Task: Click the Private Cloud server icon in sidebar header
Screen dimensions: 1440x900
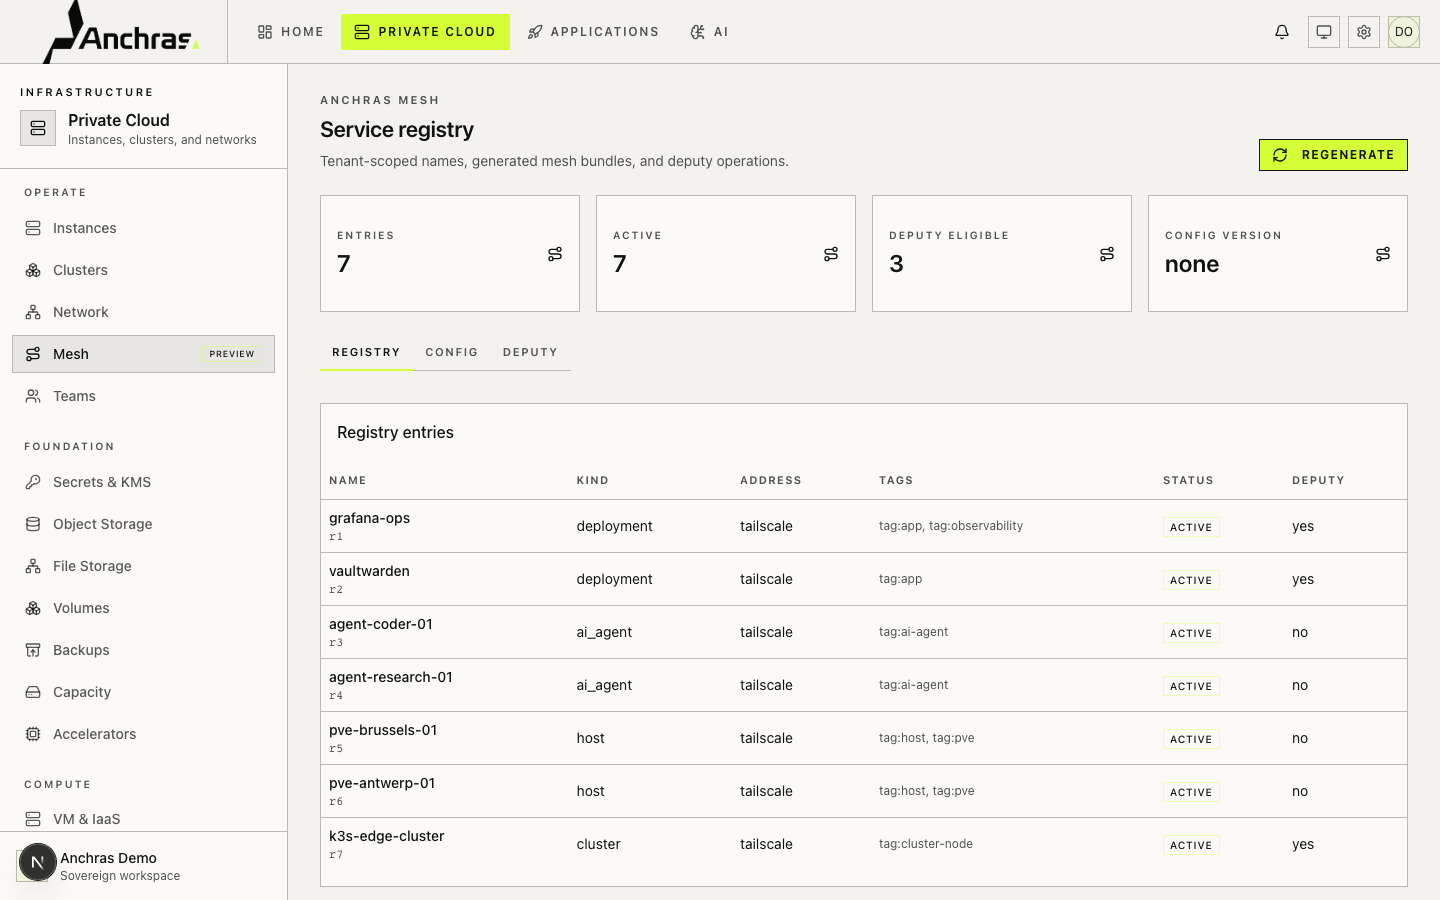Action: point(38,128)
